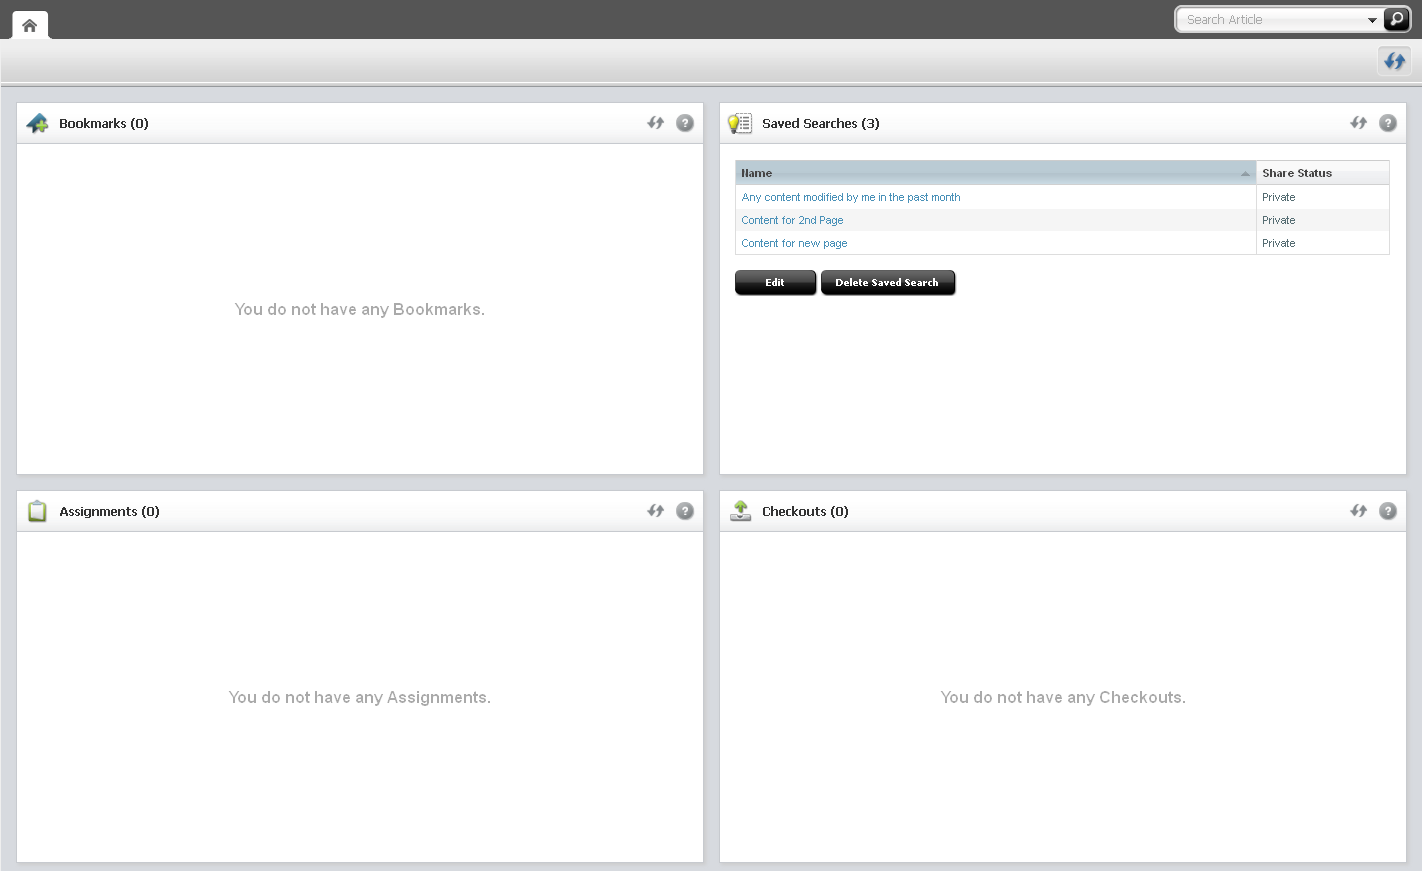Click the 'Bookmarks (0)' title
Screen dimensions: 1422x871
point(104,123)
